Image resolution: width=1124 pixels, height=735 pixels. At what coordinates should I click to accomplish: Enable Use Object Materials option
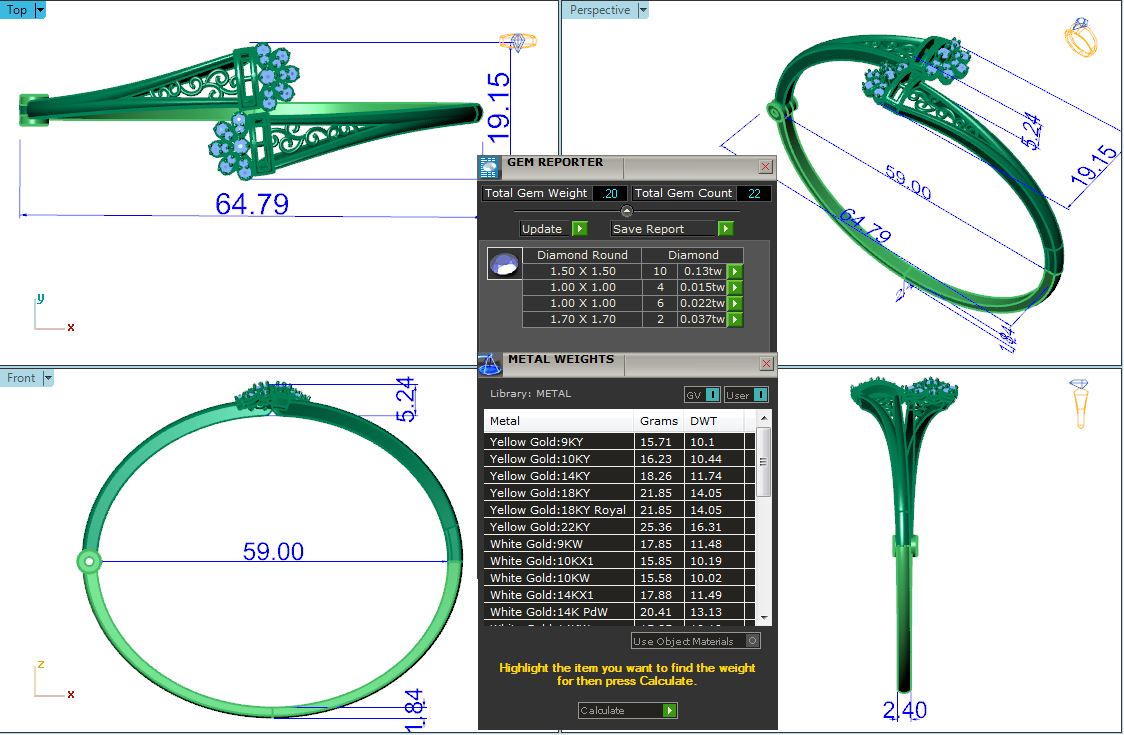coord(753,641)
